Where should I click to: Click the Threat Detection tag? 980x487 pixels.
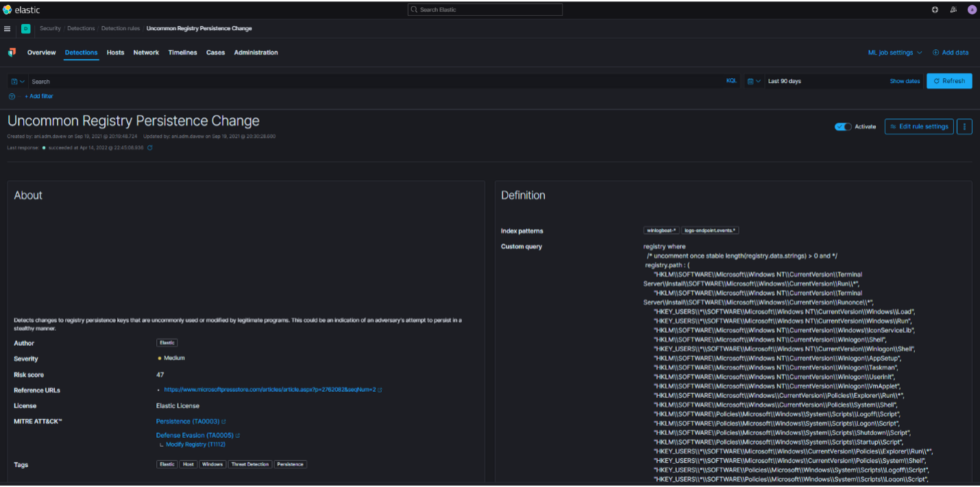250,464
